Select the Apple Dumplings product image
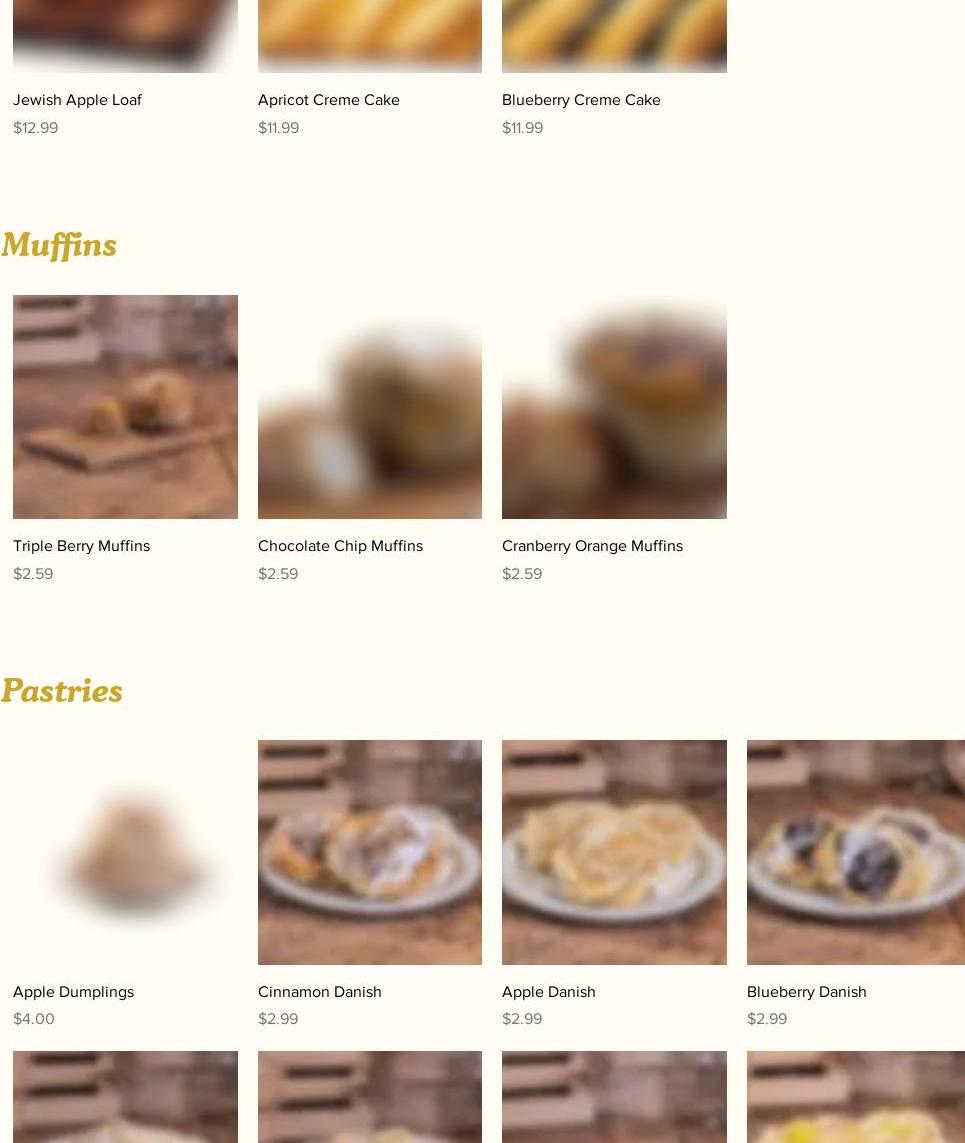Screen dimensions: 965x1143 coord(125,852)
